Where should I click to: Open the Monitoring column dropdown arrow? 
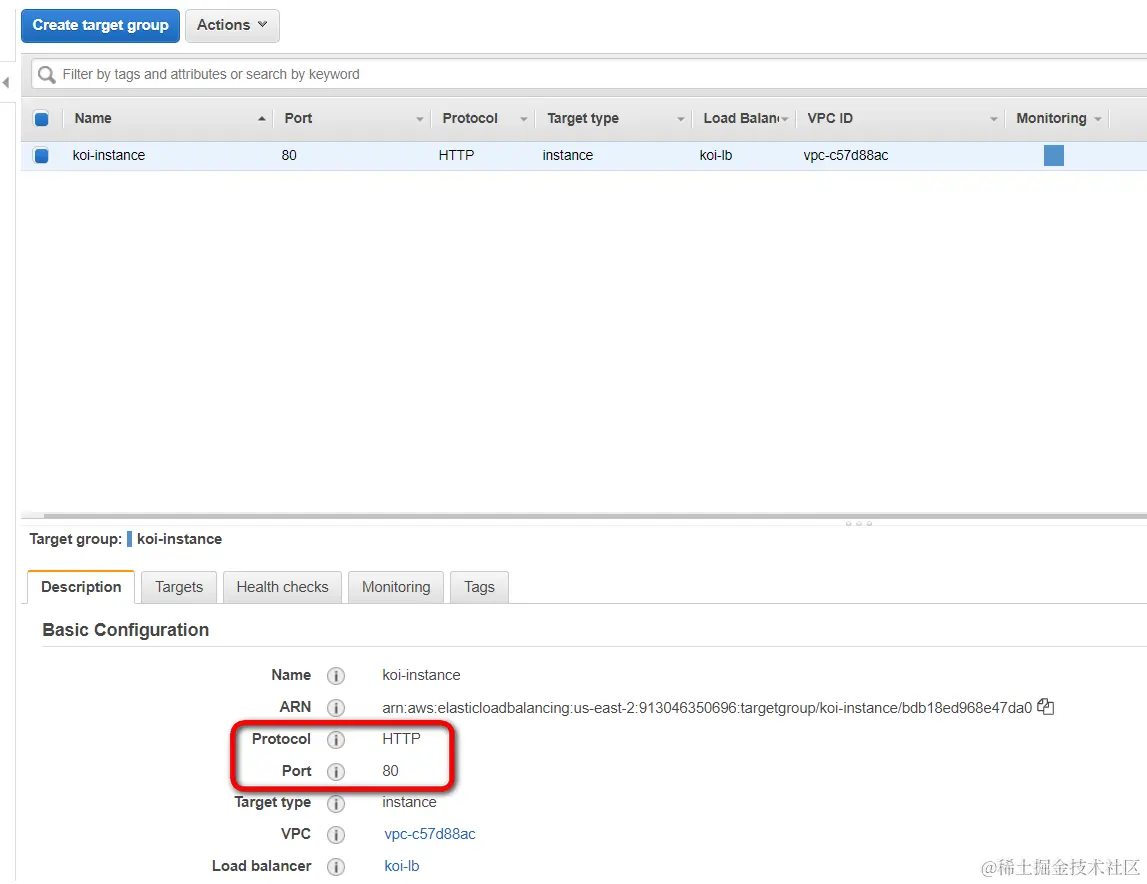tap(1098, 119)
